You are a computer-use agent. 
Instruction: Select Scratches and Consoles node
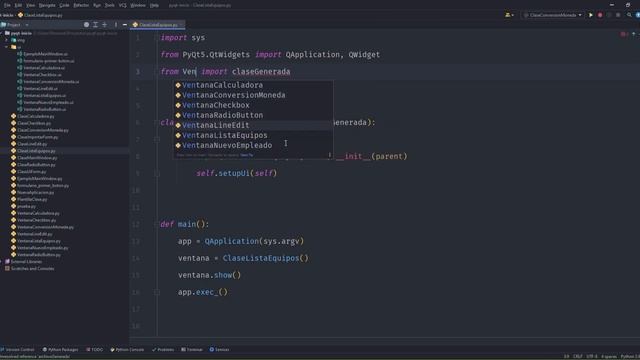(x=32, y=269)
